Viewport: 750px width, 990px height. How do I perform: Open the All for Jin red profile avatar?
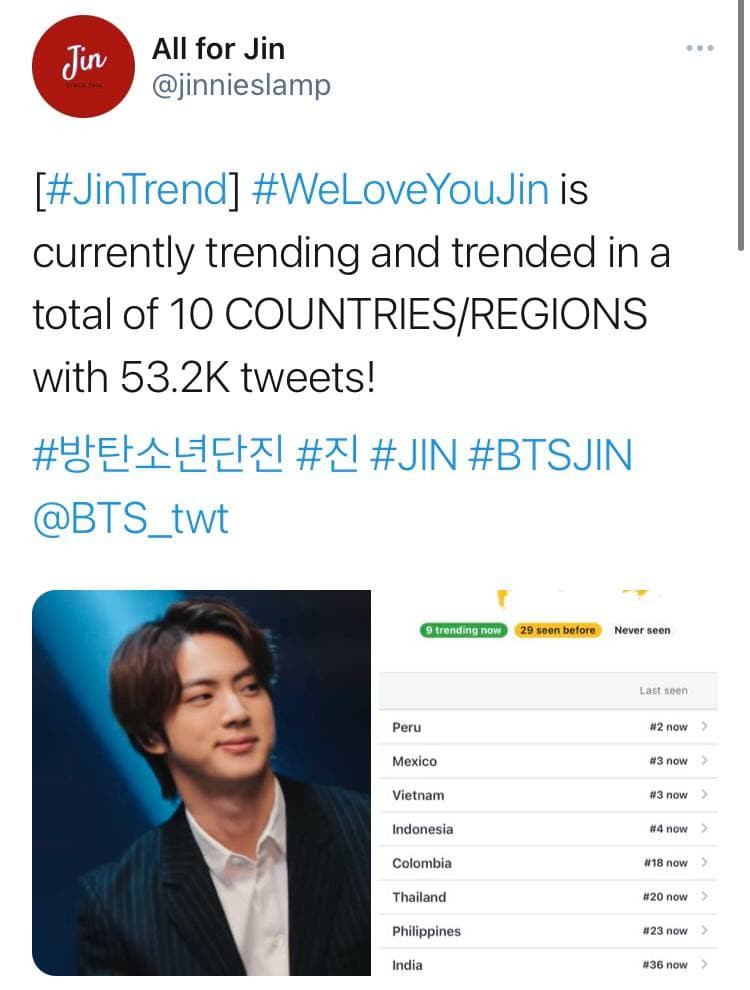pos(83,66)
